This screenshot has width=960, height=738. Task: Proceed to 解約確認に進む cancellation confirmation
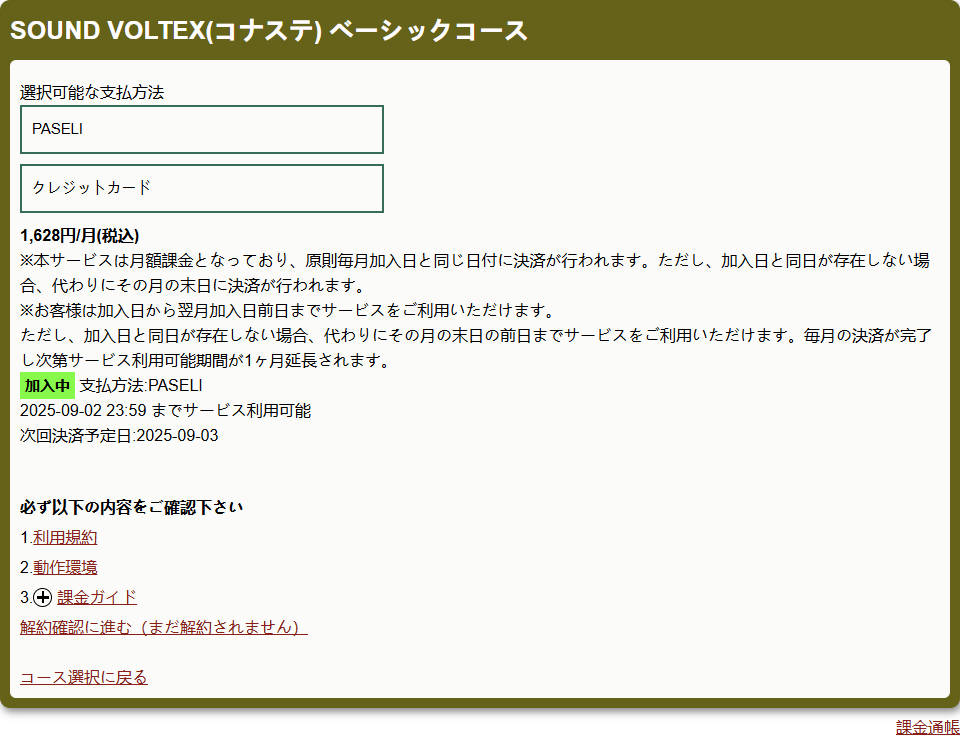163,627
